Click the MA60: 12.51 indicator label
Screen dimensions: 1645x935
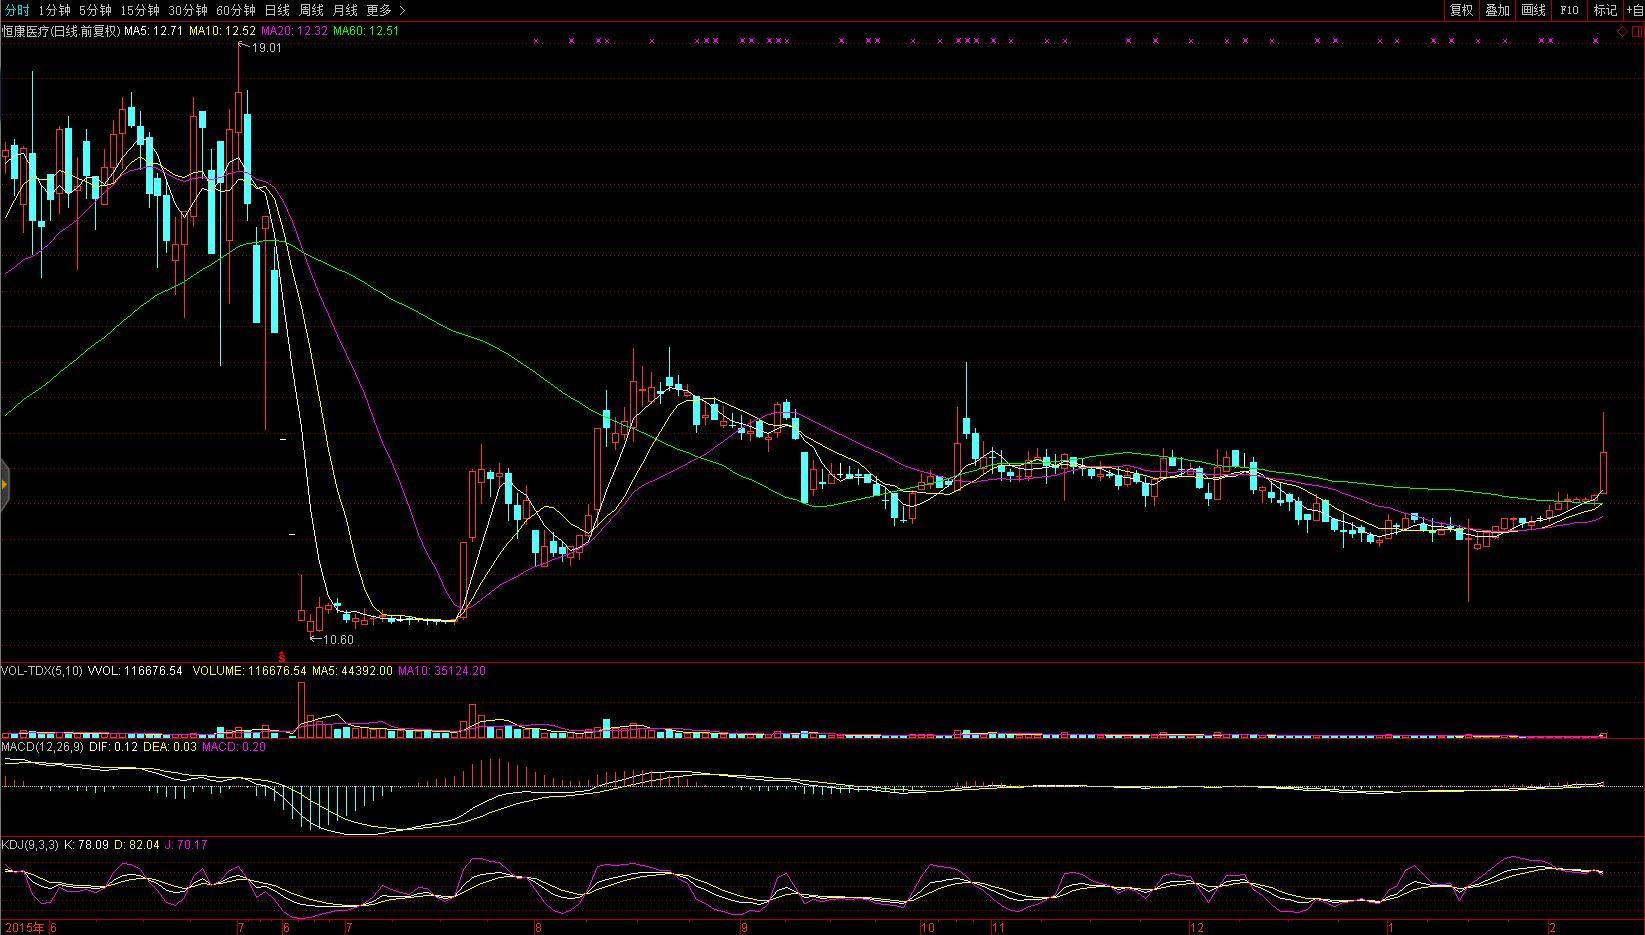point(366,31)
